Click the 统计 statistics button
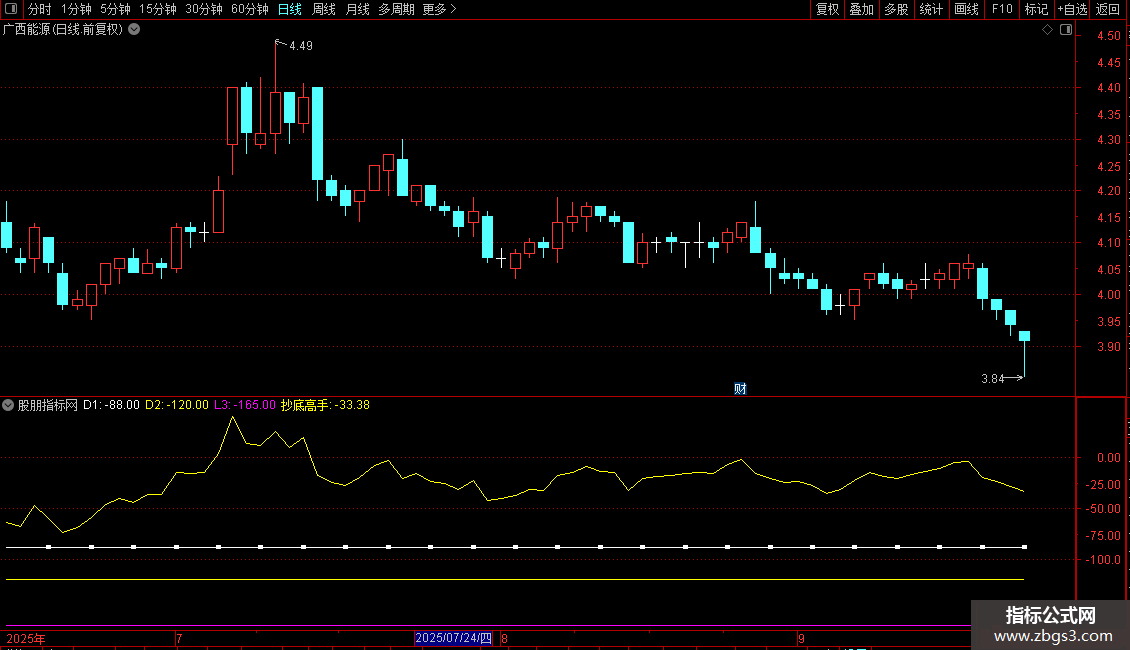1130x650 pixels. (931, 9)
